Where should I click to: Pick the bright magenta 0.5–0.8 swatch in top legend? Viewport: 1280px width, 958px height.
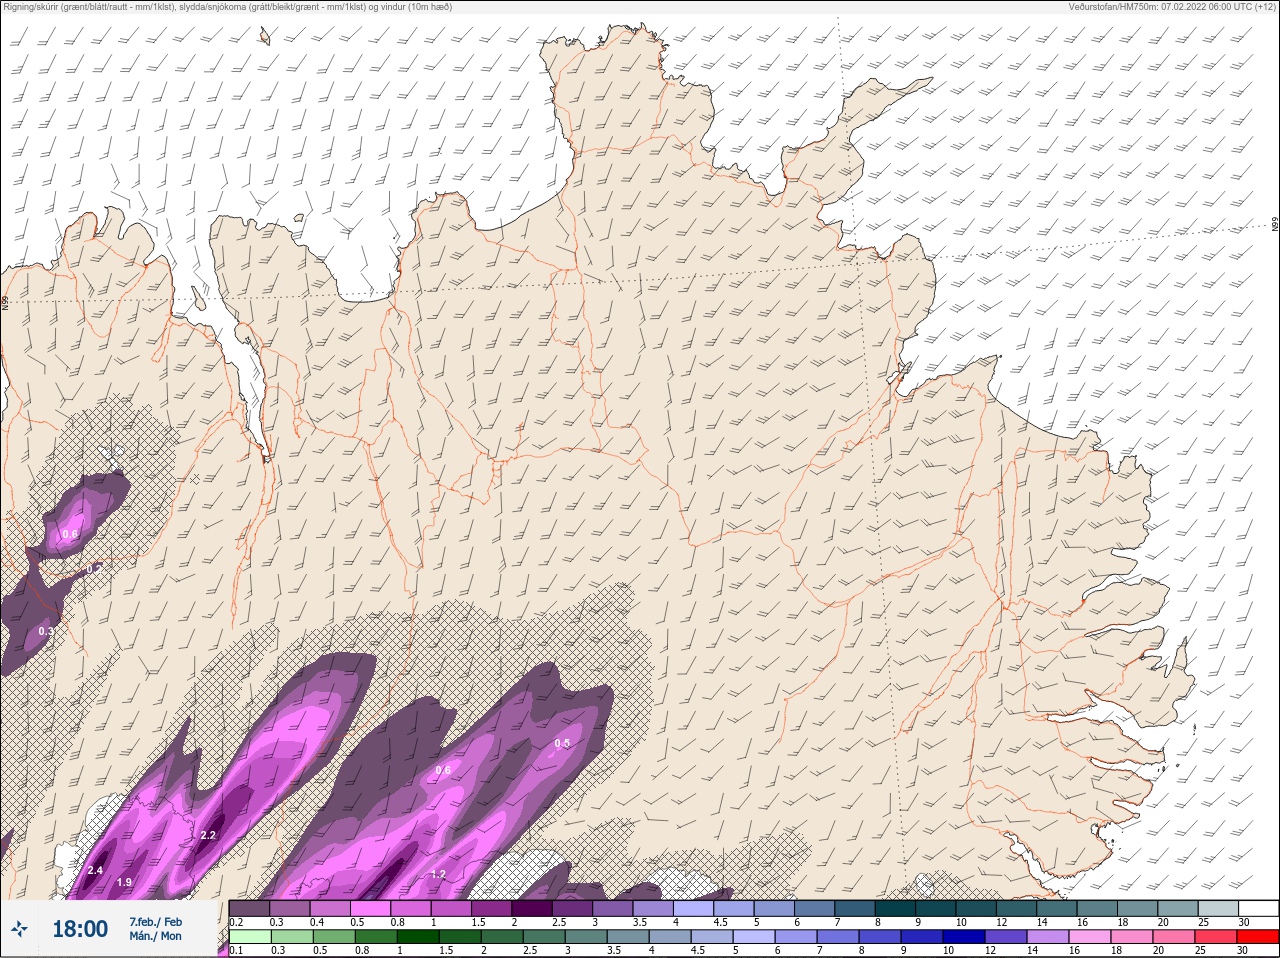click(371, 908)
